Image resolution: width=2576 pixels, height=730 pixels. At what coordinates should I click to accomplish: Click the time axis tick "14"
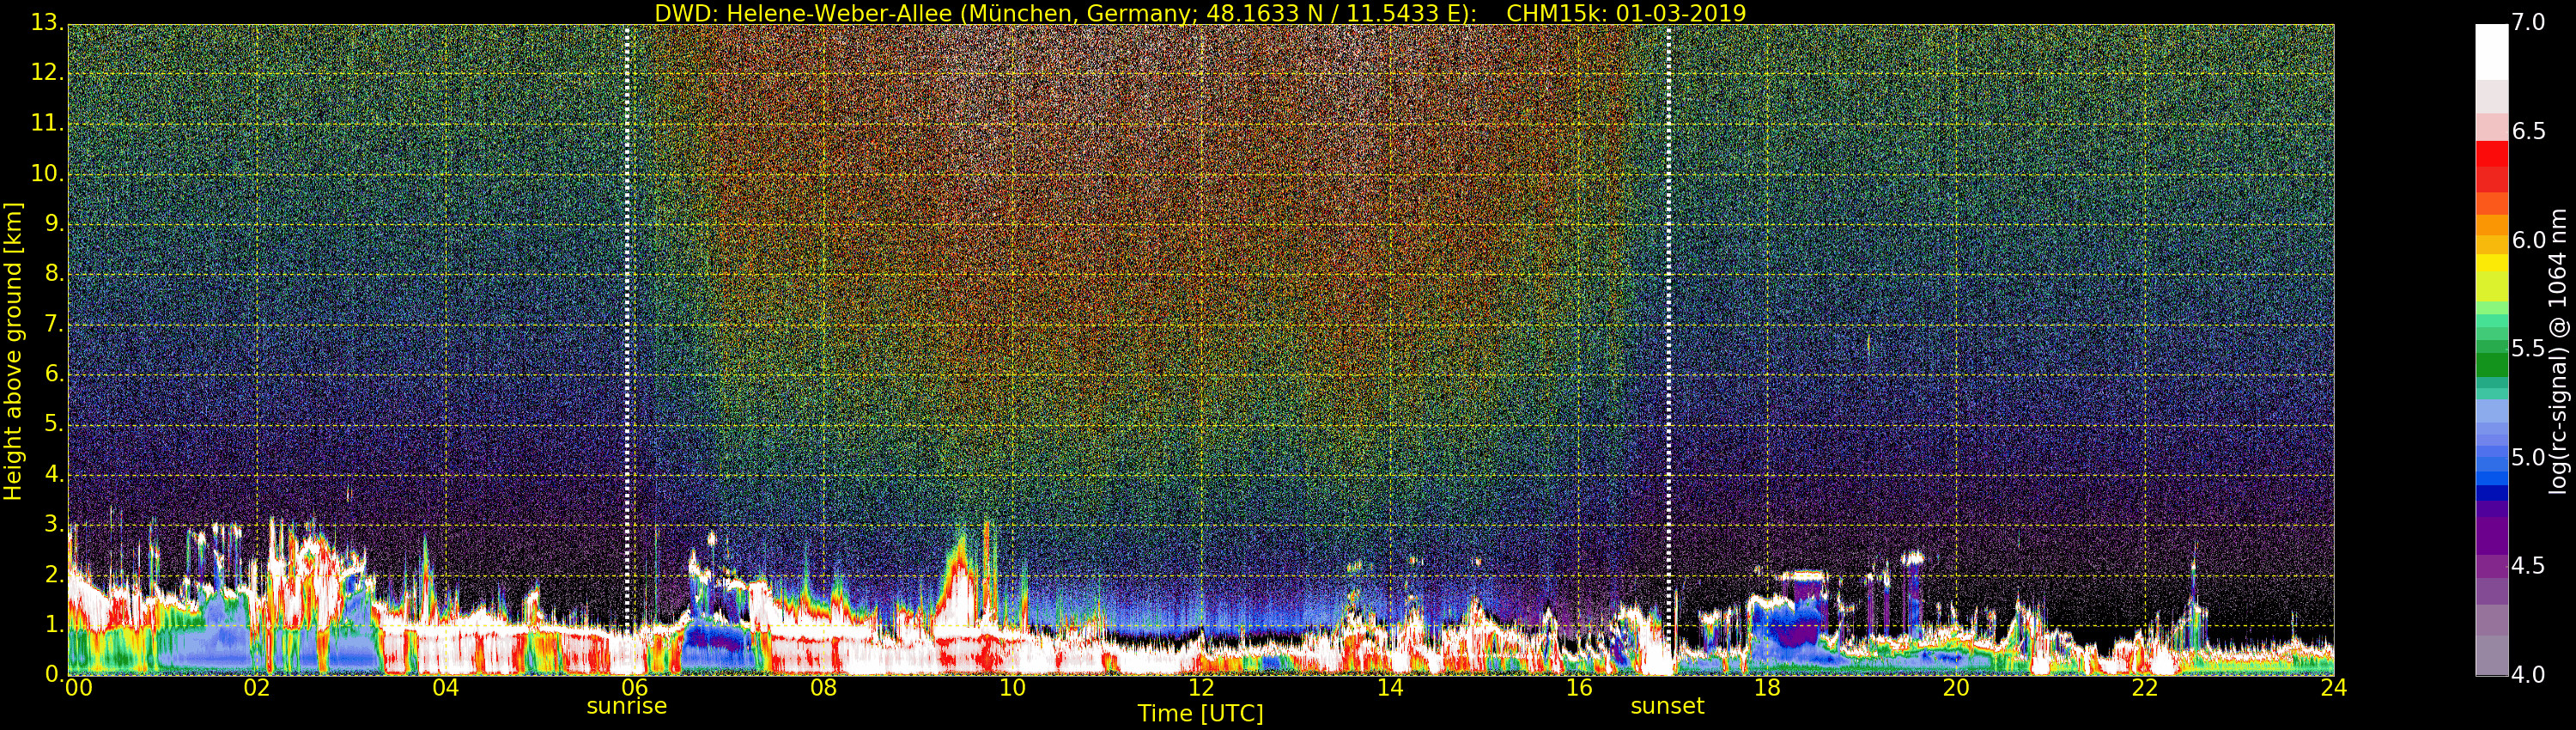tap(1390, 688)
